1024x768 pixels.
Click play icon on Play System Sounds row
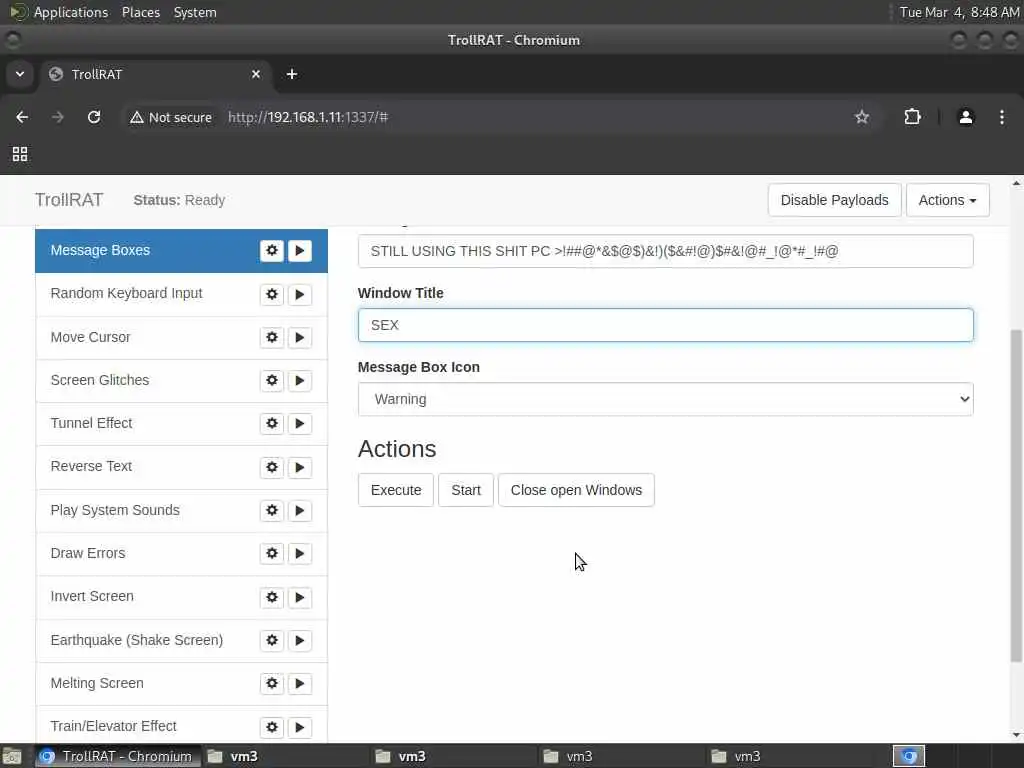click(x=300, y=511)
